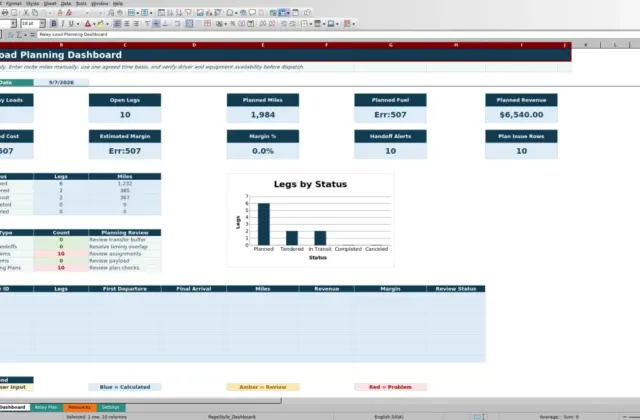
Task: Click the Insert Chart icon
Action: 209,13
